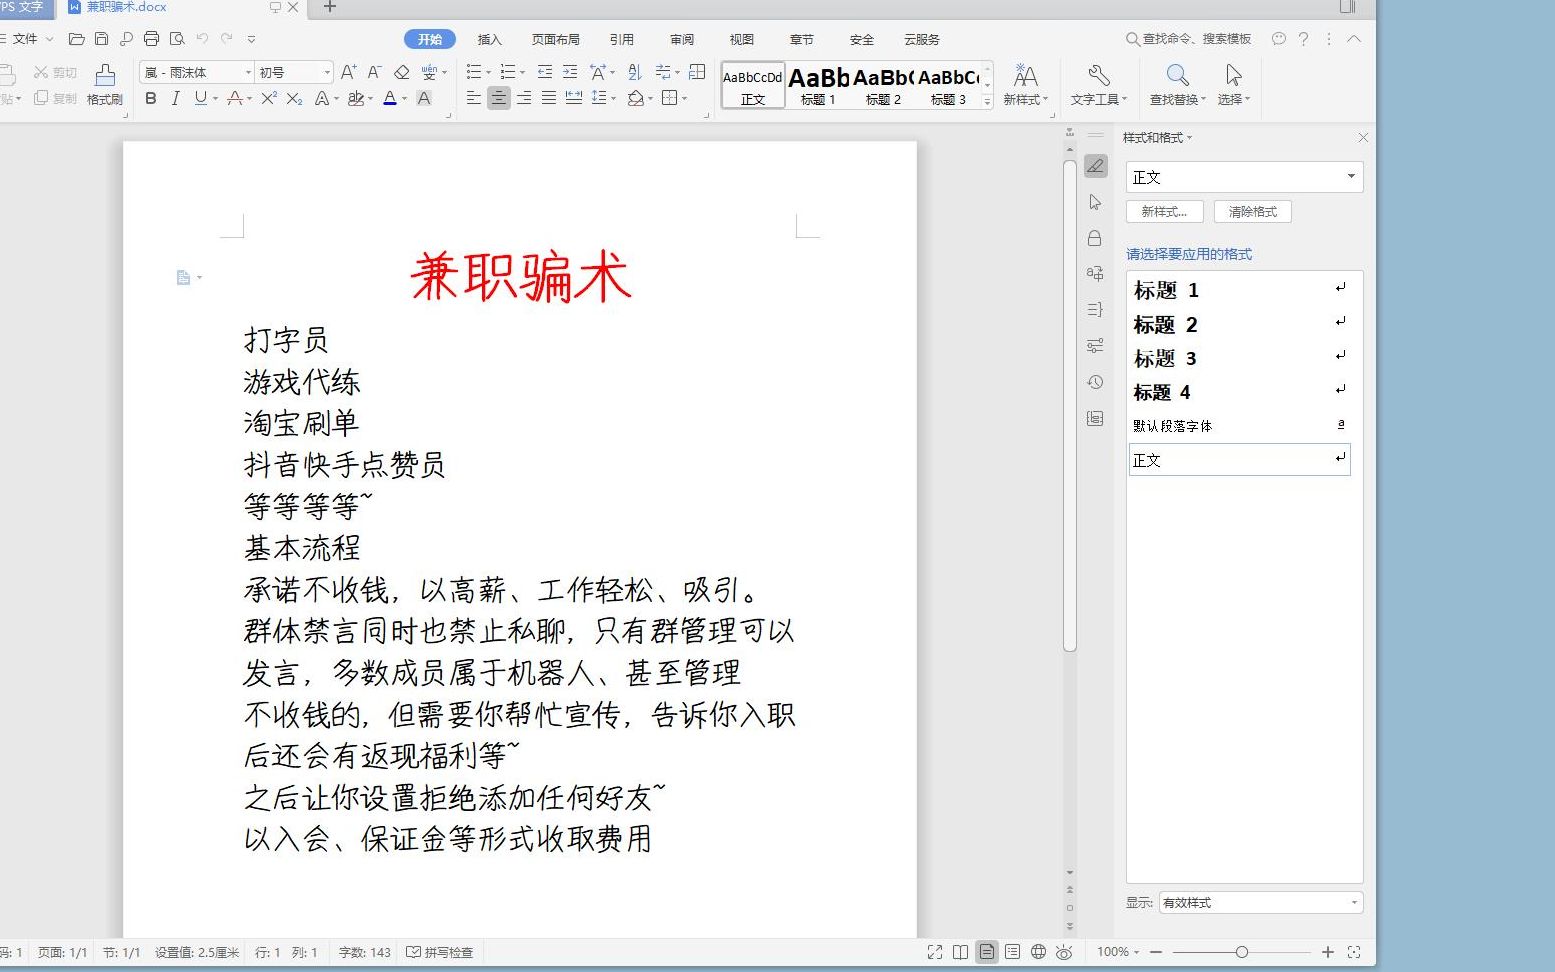The height and width of the screenshot is (972, 1555).
Task: Switch to outline view in status bar
Action: [x=1012, y=952]
